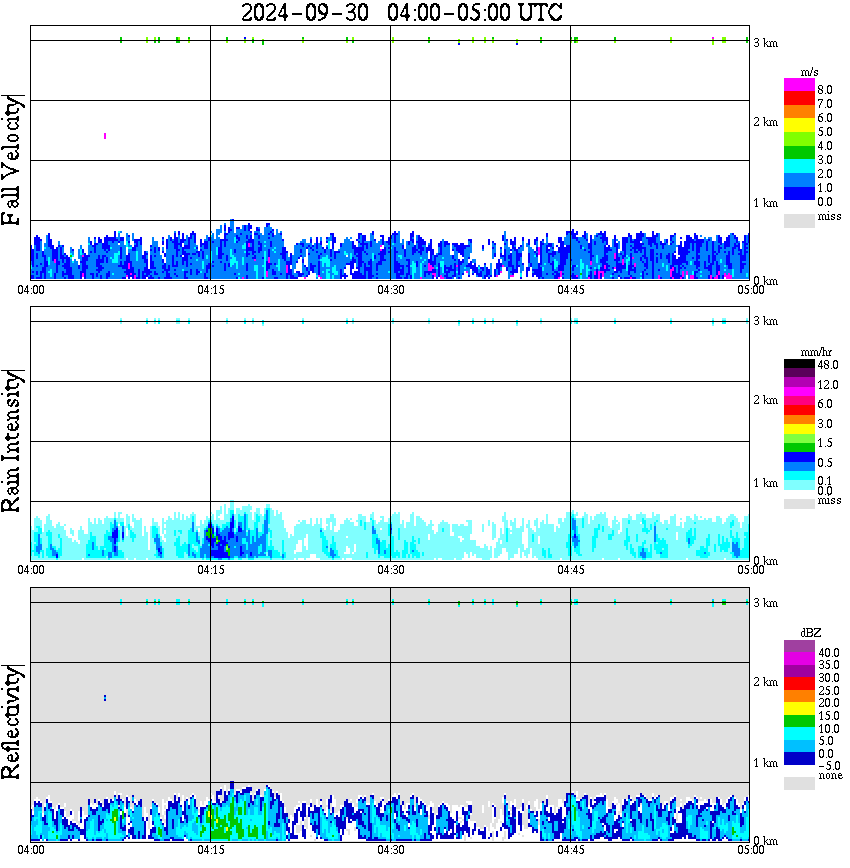Screen dimensions: 850x868
Task: Click the grey 'none' swatch in Reflectivity legend
Action: [x=799, y=783]
